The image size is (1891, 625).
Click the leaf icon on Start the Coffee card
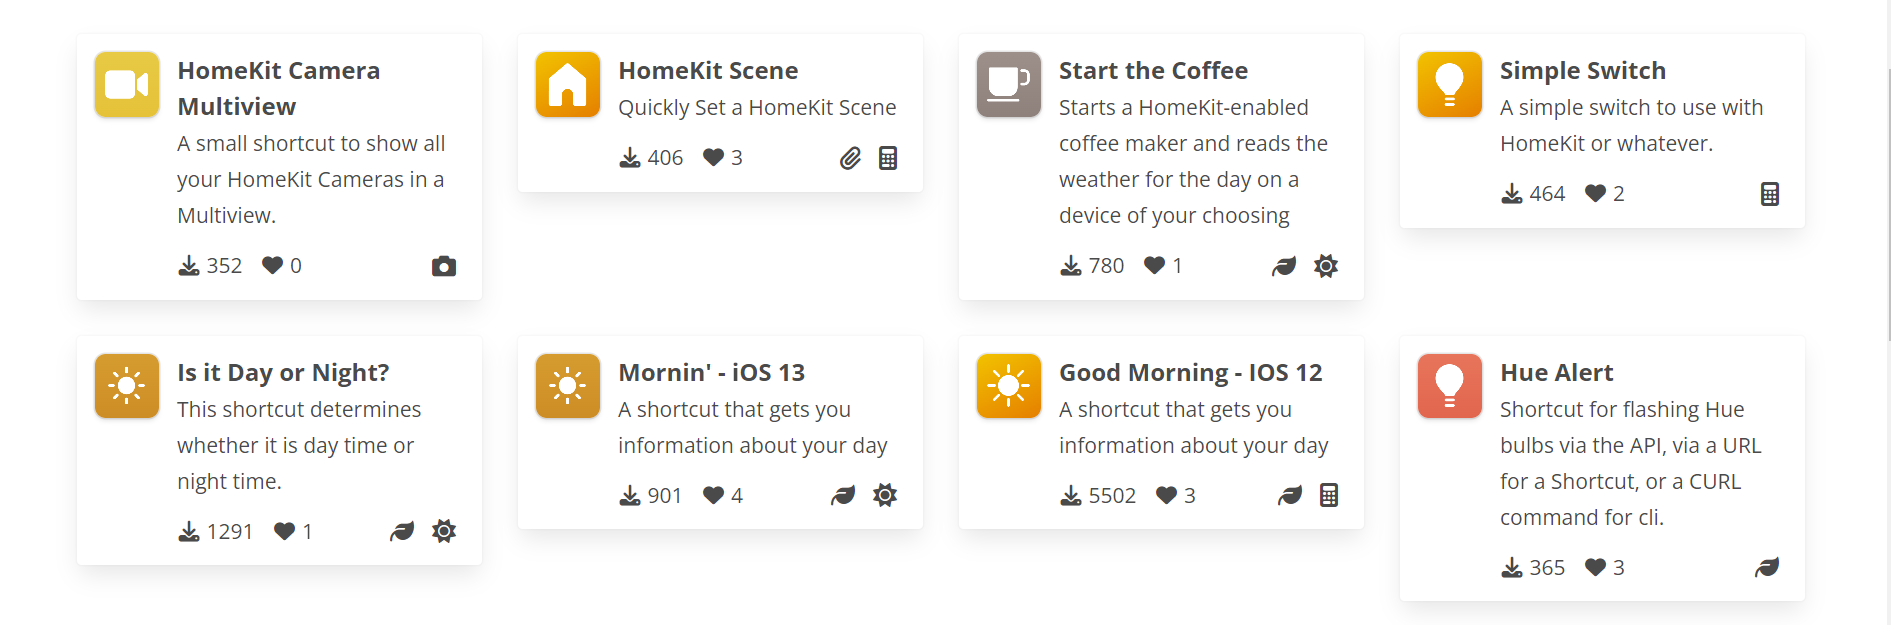click(1284, 265)
